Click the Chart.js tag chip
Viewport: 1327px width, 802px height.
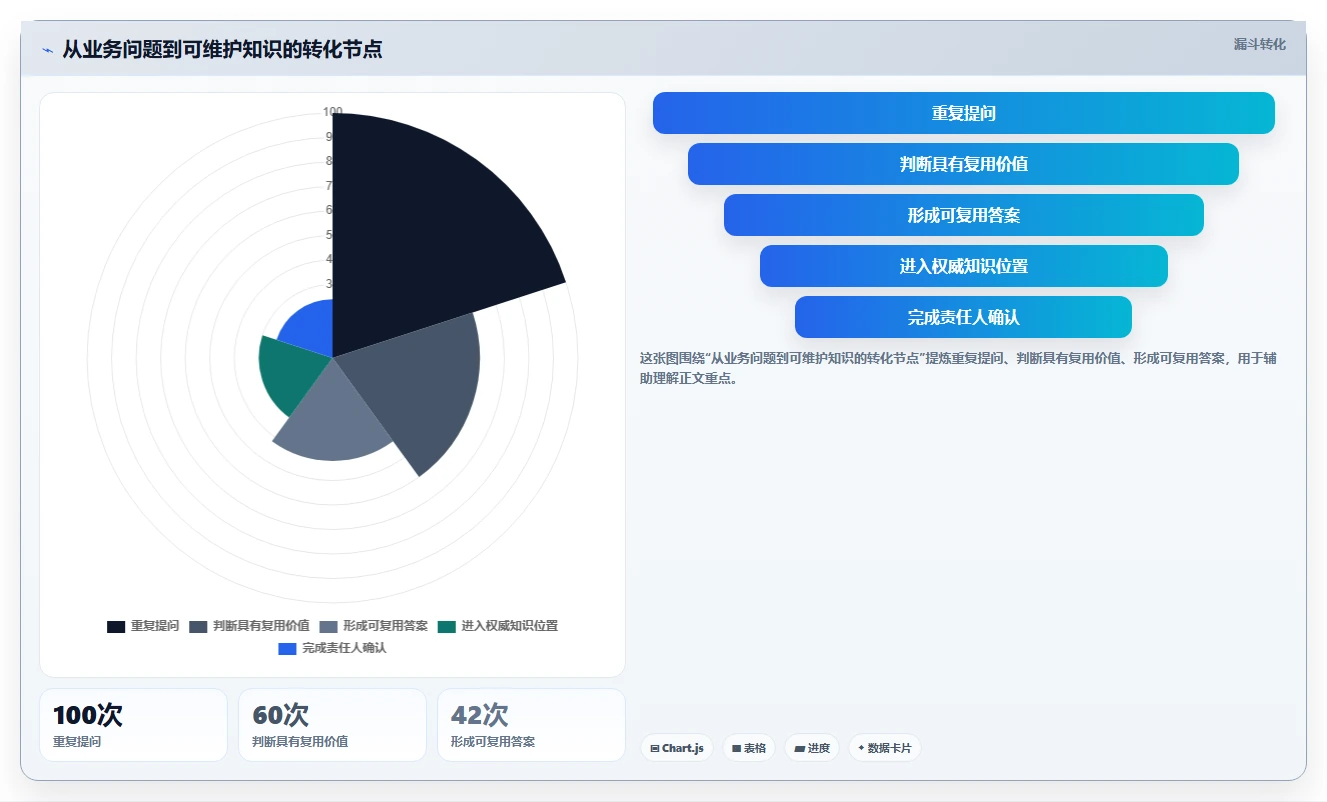[x=677, y=748]
